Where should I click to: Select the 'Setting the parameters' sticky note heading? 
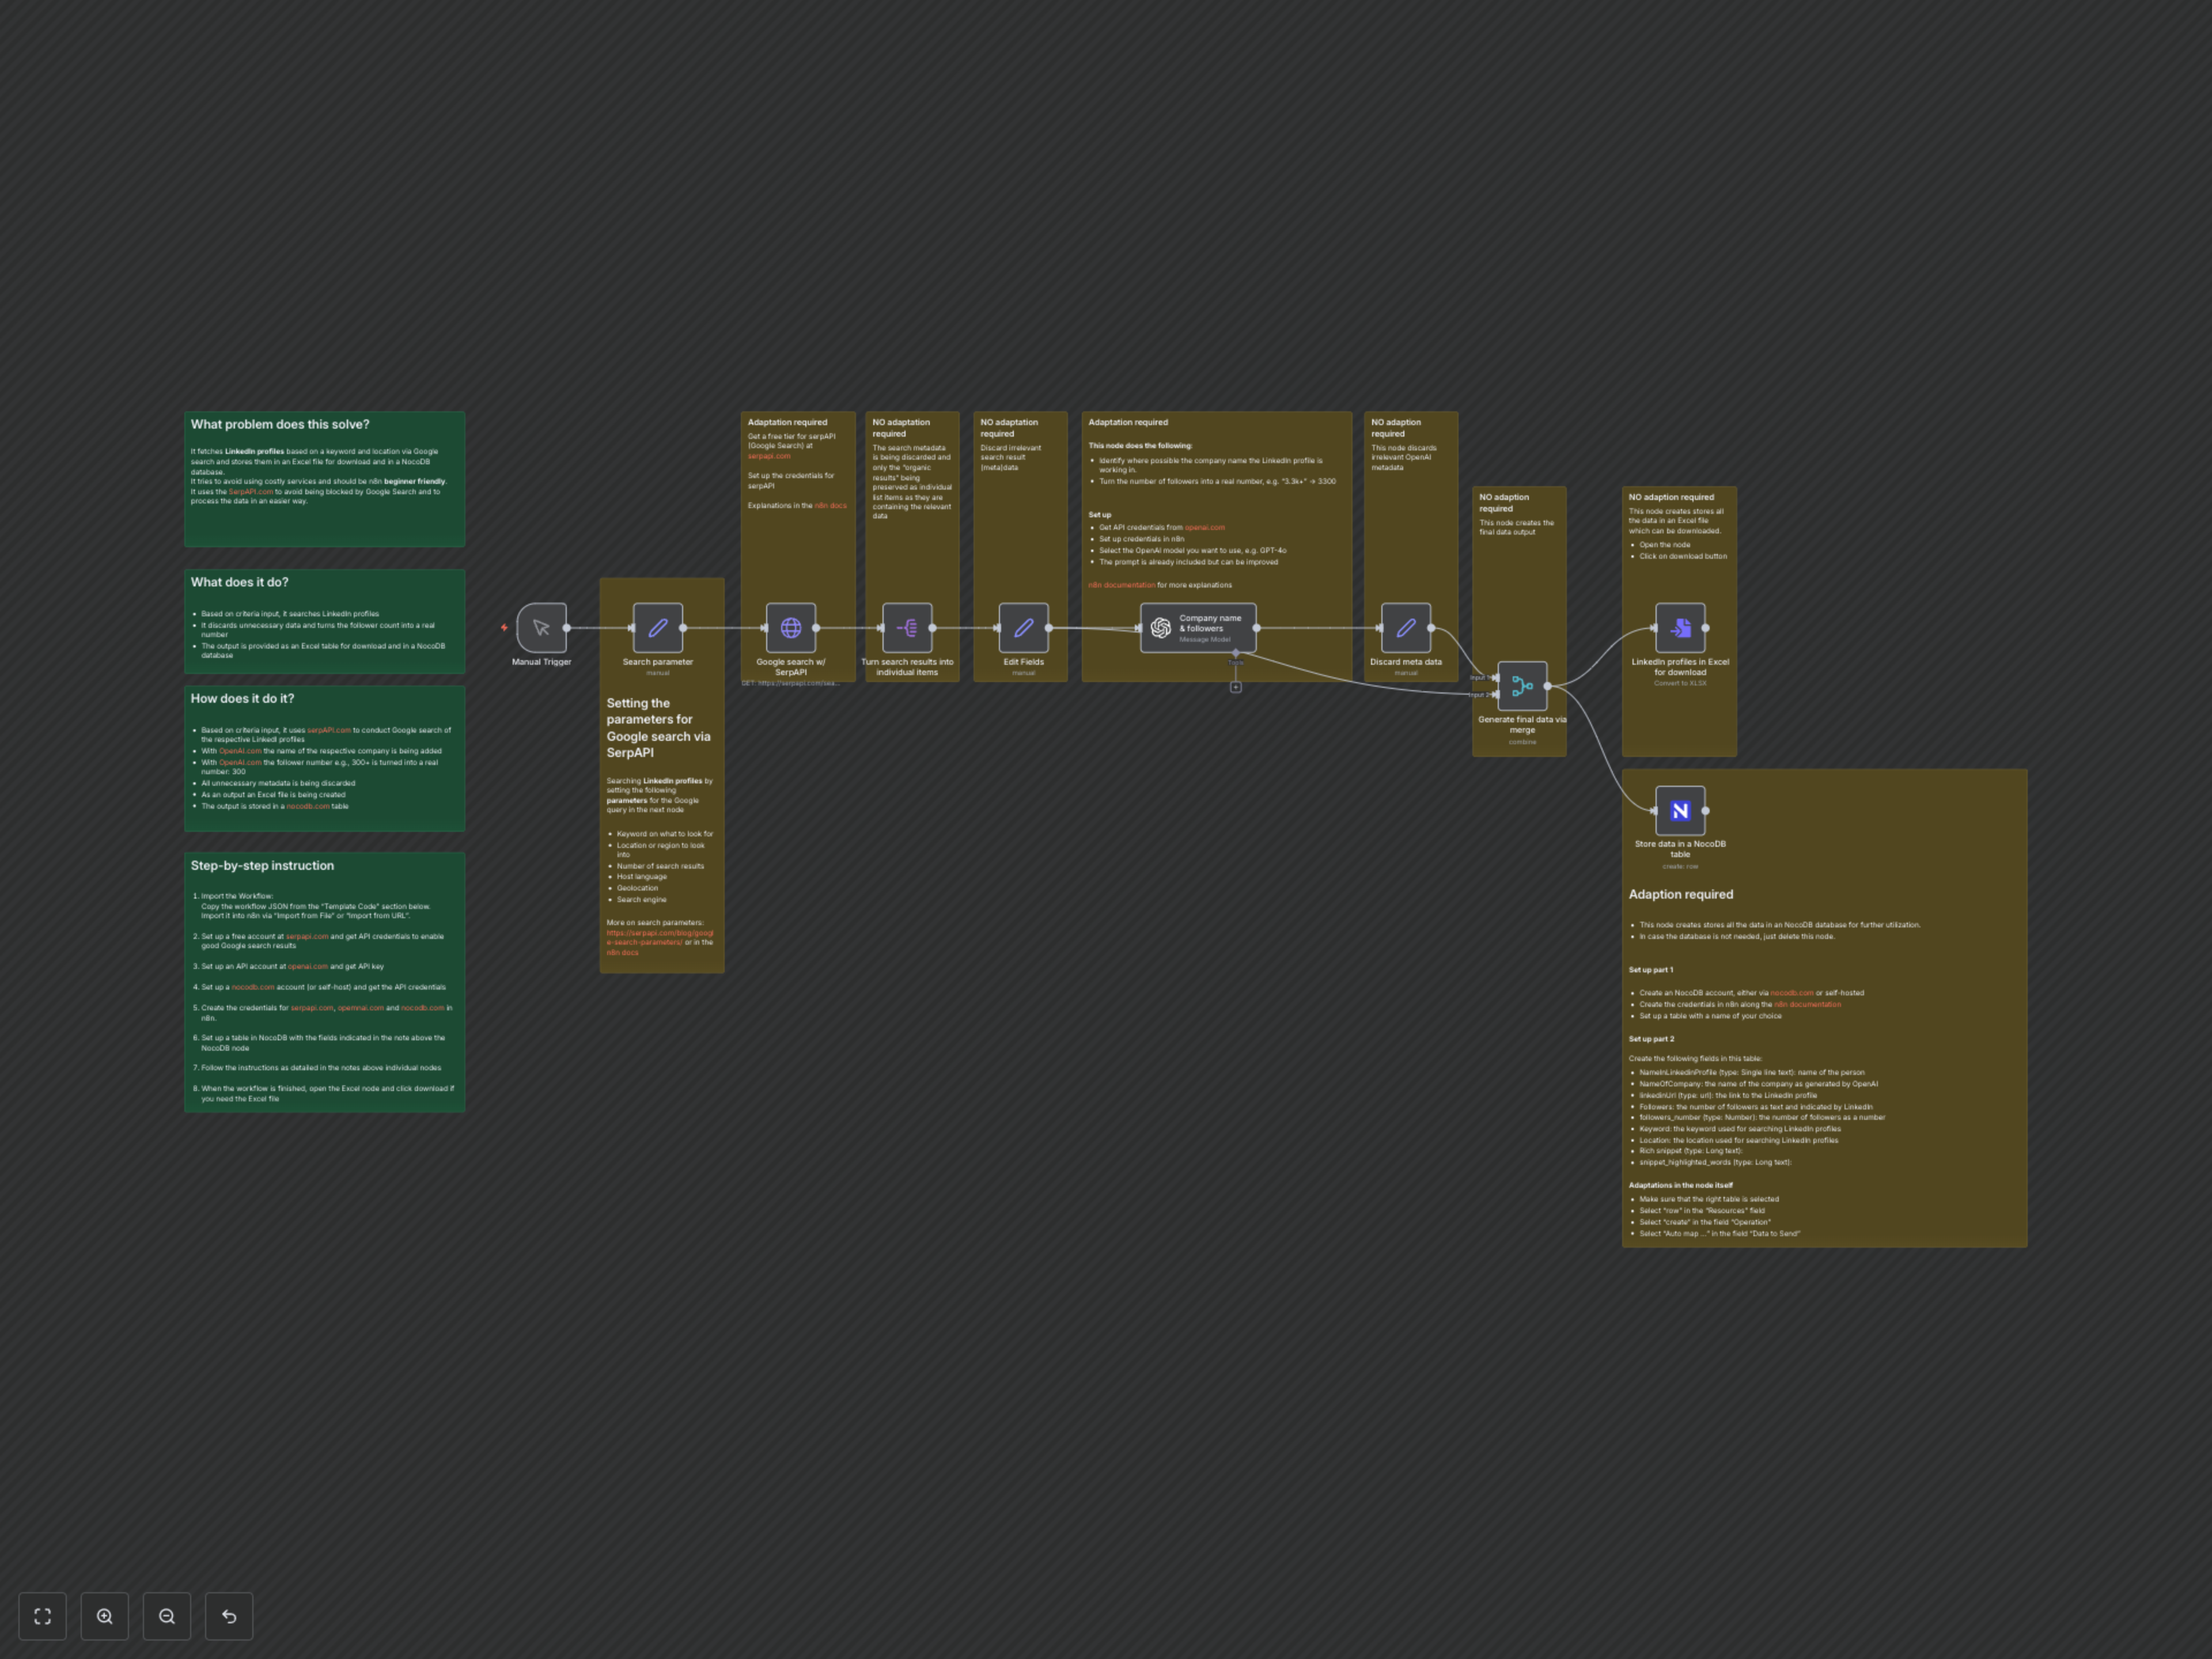[x=658, y=728]
